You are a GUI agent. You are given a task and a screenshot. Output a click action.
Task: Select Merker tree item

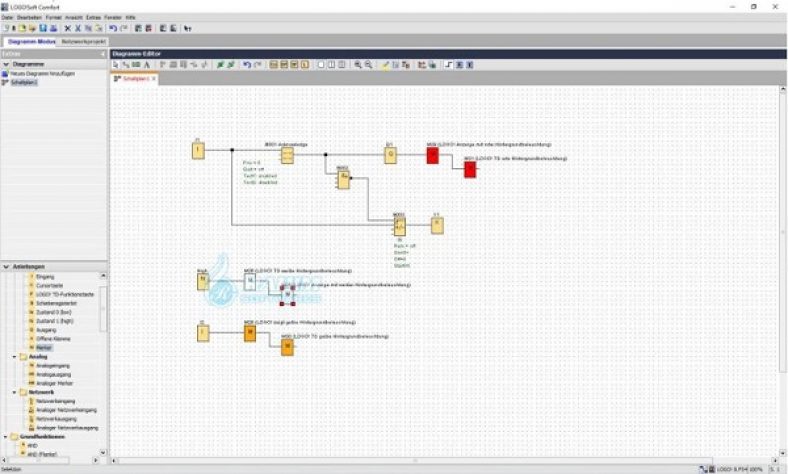44,348
